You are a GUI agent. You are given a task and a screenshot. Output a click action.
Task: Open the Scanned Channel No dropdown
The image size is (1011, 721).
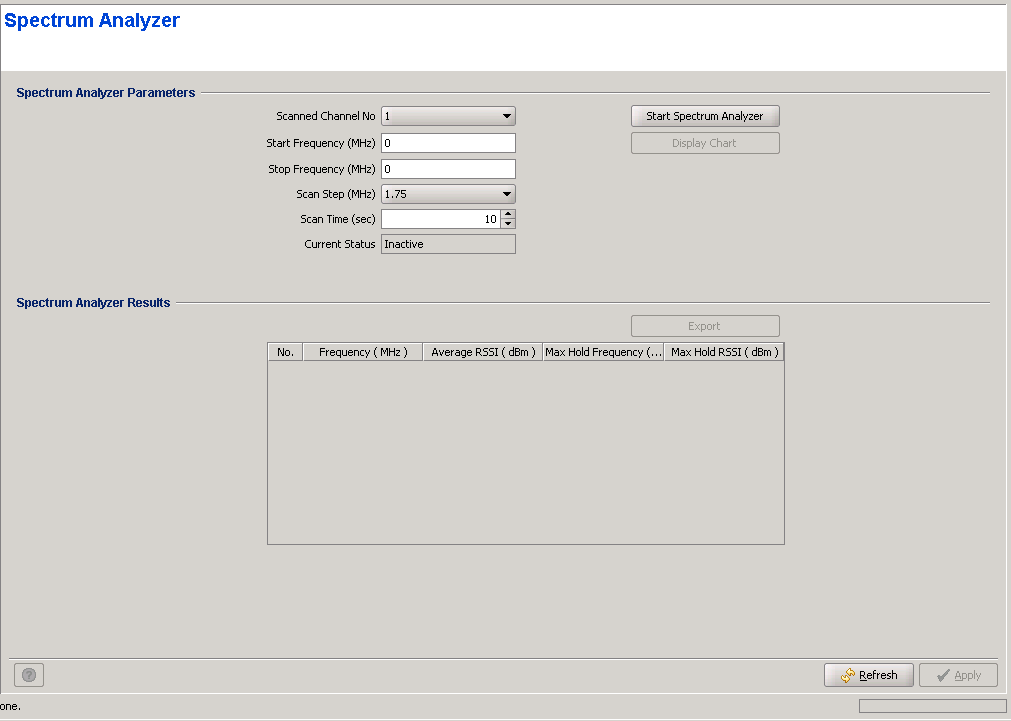[x=448, y=116]
